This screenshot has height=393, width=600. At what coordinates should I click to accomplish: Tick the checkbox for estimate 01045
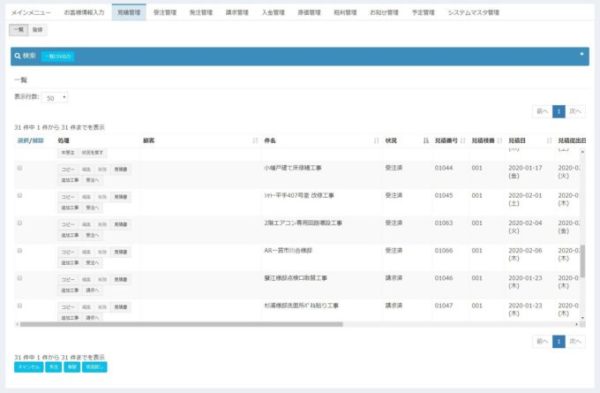(x=20, y=196)
